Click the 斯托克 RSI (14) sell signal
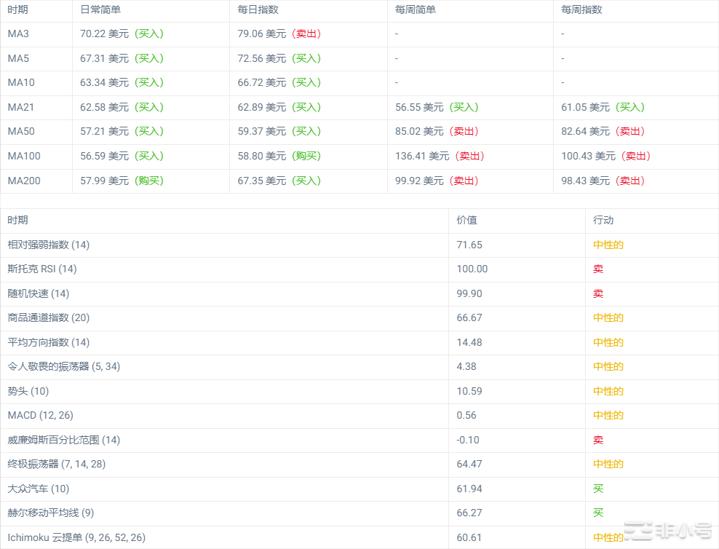Viewport: 719px width, 549px height. [x=598, y=269]
